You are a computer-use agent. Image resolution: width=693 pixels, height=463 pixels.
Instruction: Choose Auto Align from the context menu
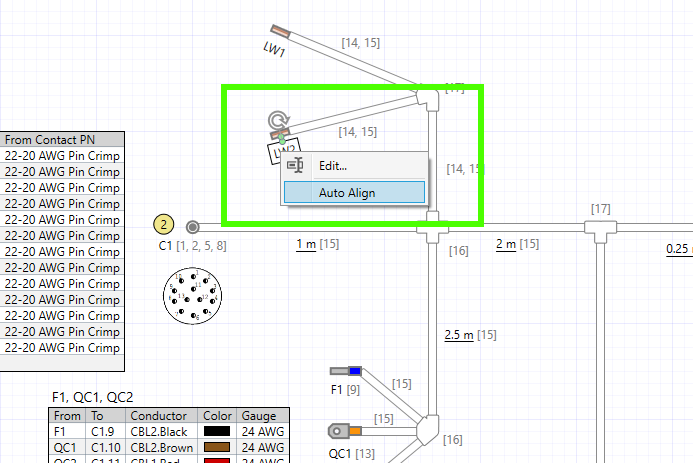click(x=354, y=193)
